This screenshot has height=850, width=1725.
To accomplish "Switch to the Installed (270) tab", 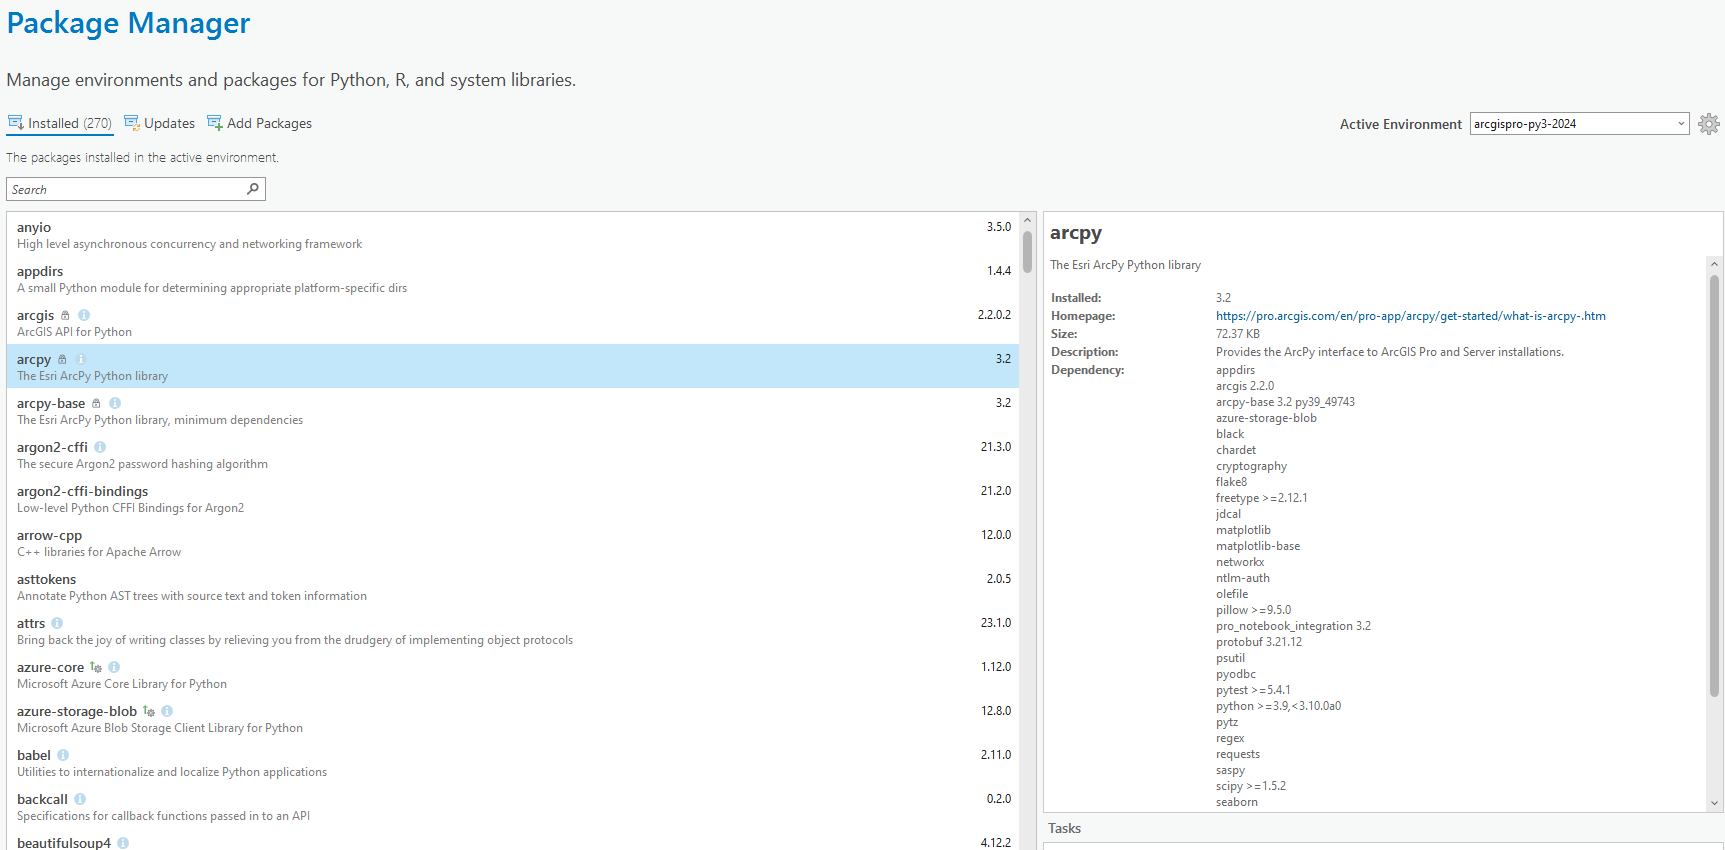I will click(x=60, y=123).
